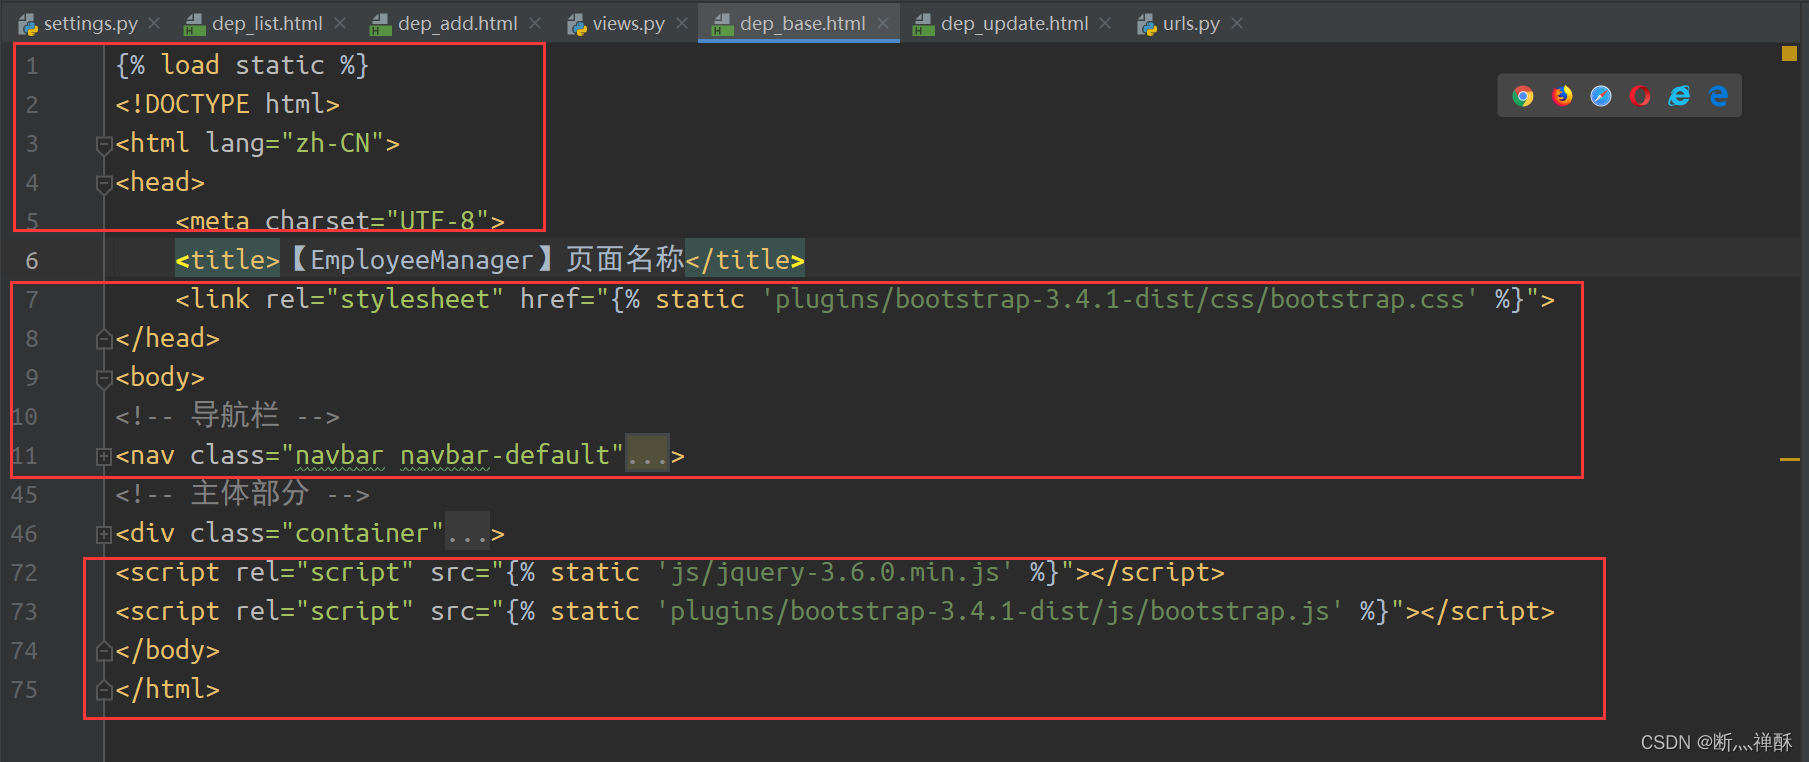Viewport: 1809px width, 762px height.
Task: Click the 主体部分 comment line
Action: click(x=242, y=494)
